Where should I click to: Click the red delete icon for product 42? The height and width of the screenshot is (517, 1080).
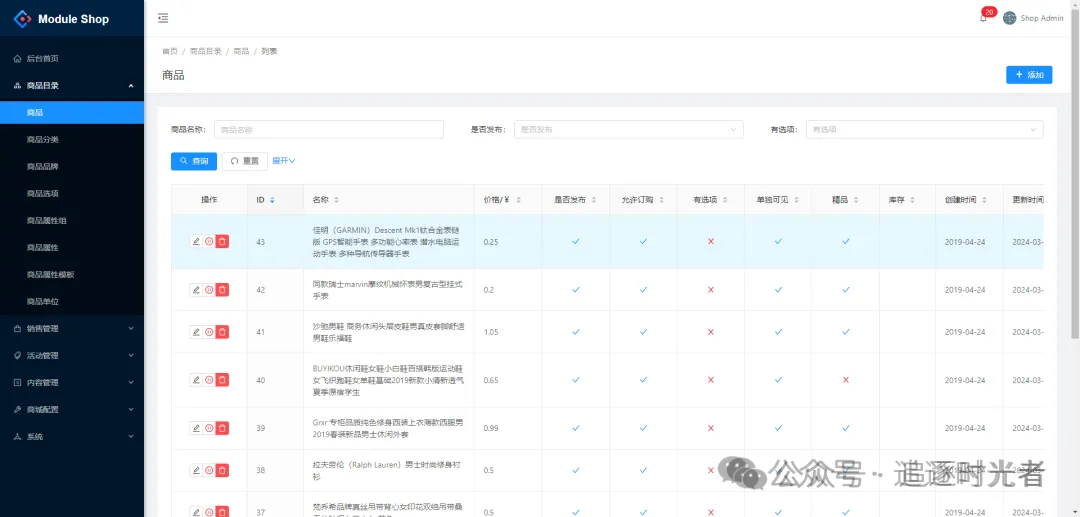pos(222,289)
